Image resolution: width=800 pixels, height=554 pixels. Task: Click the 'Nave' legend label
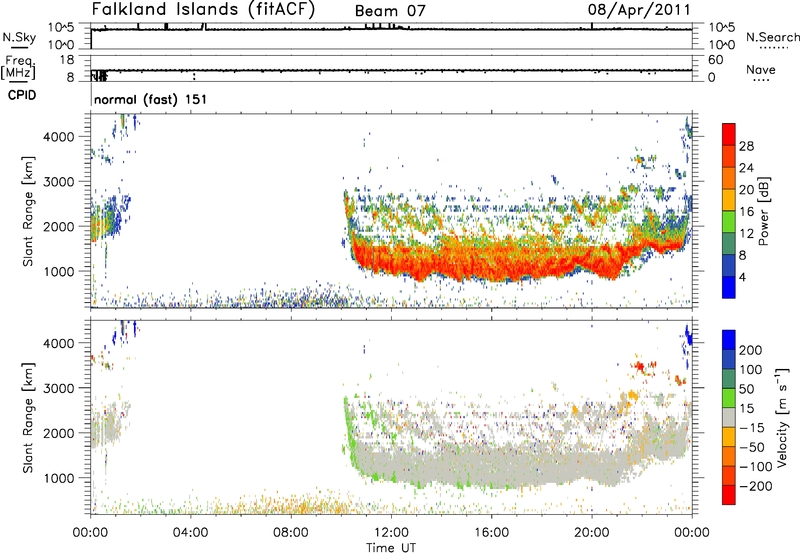coord(761,69)
